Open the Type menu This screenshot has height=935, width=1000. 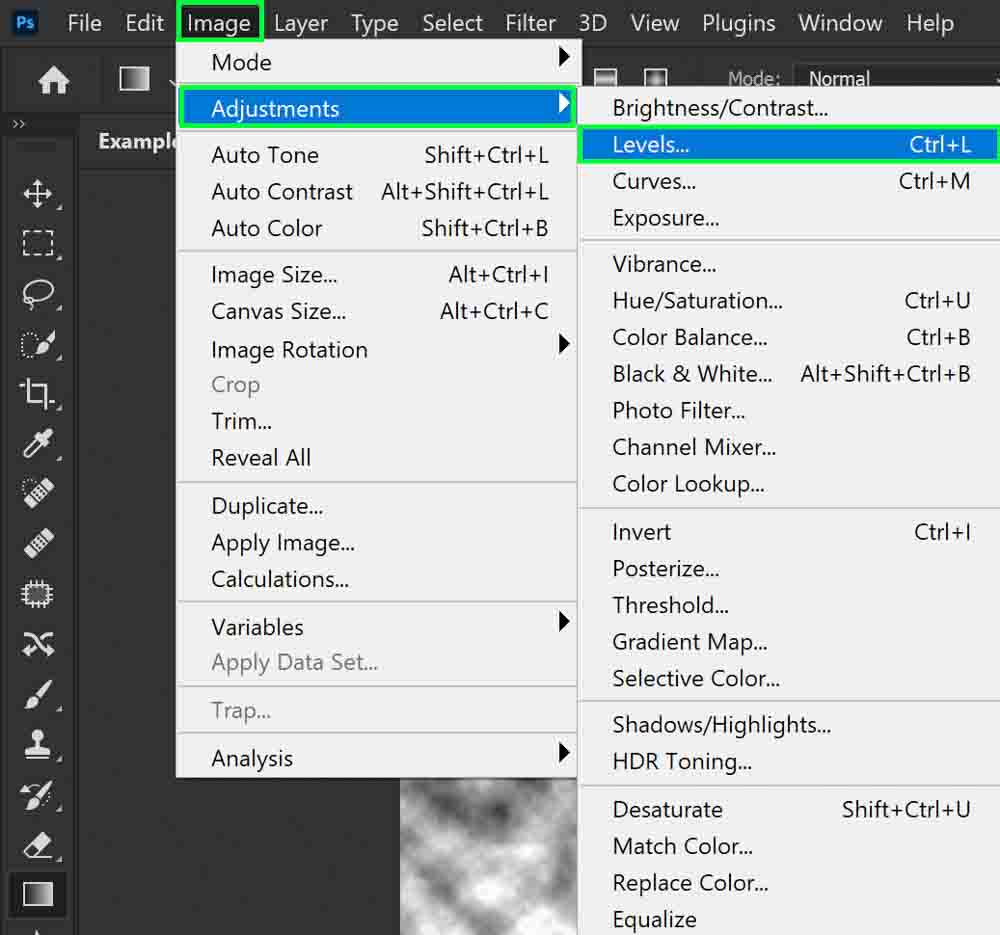[x=374, y=24]
